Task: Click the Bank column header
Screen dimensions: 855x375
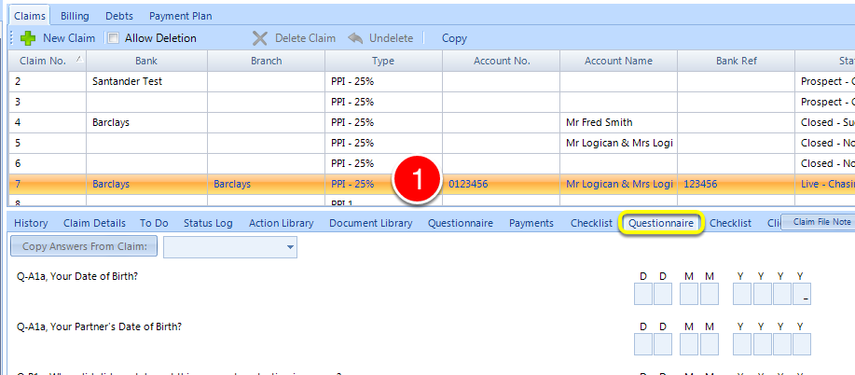Action: 147,61
